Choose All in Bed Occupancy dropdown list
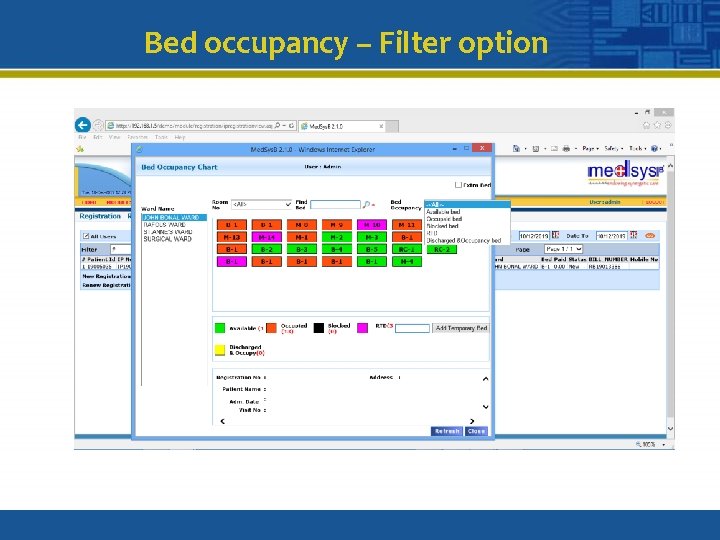The height and width of the screenshot is (540, 720). click(x=467, y=204)
